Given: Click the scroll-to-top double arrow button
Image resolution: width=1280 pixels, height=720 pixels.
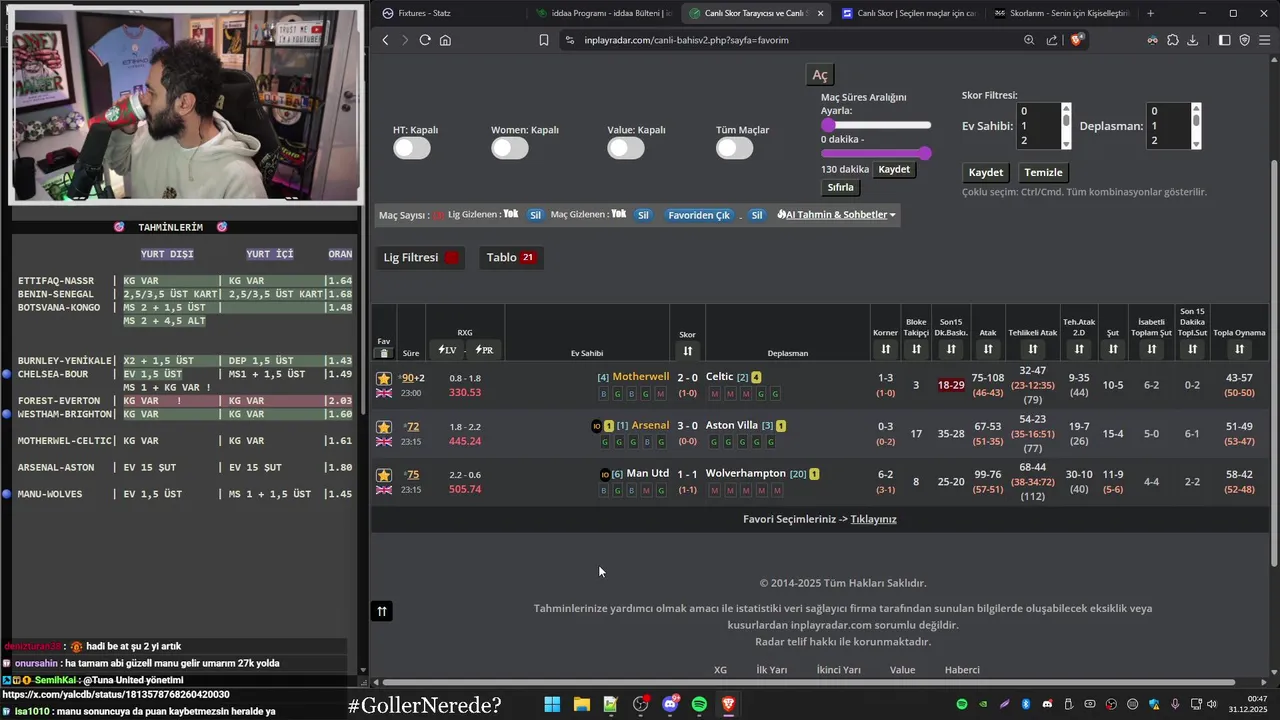Looking at the screenshot, I should pyautogui.click(x=382, y=611).
